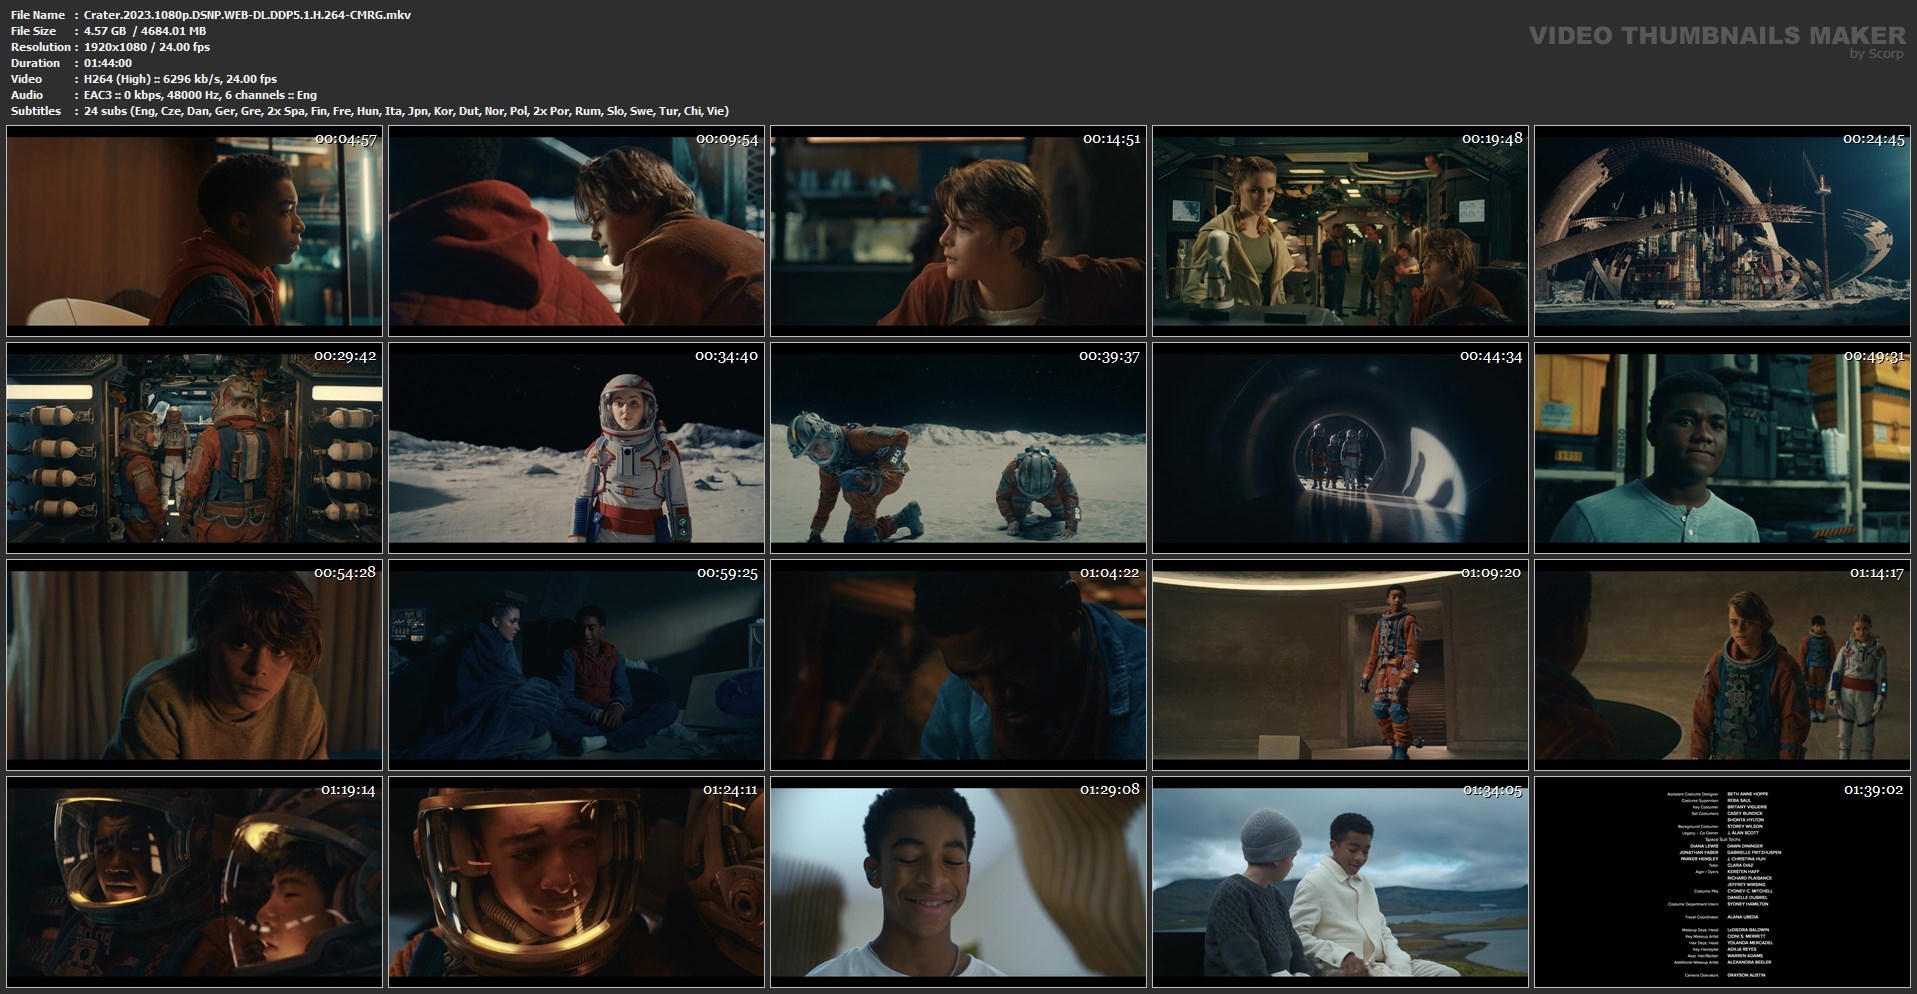Select the helmet thumbnail at 01:19:14
Viewport: 1917px width, 994px height.
(x=194, y=882)
